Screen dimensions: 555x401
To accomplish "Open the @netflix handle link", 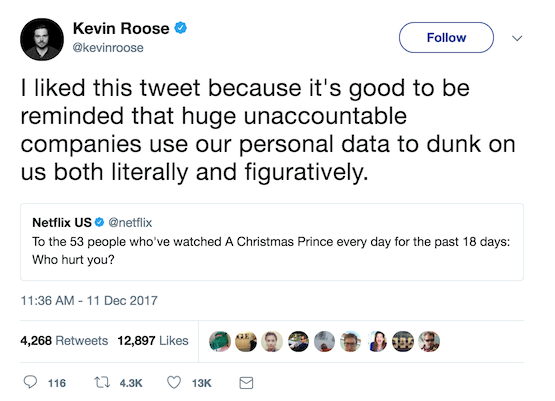I will pos(130,223).
